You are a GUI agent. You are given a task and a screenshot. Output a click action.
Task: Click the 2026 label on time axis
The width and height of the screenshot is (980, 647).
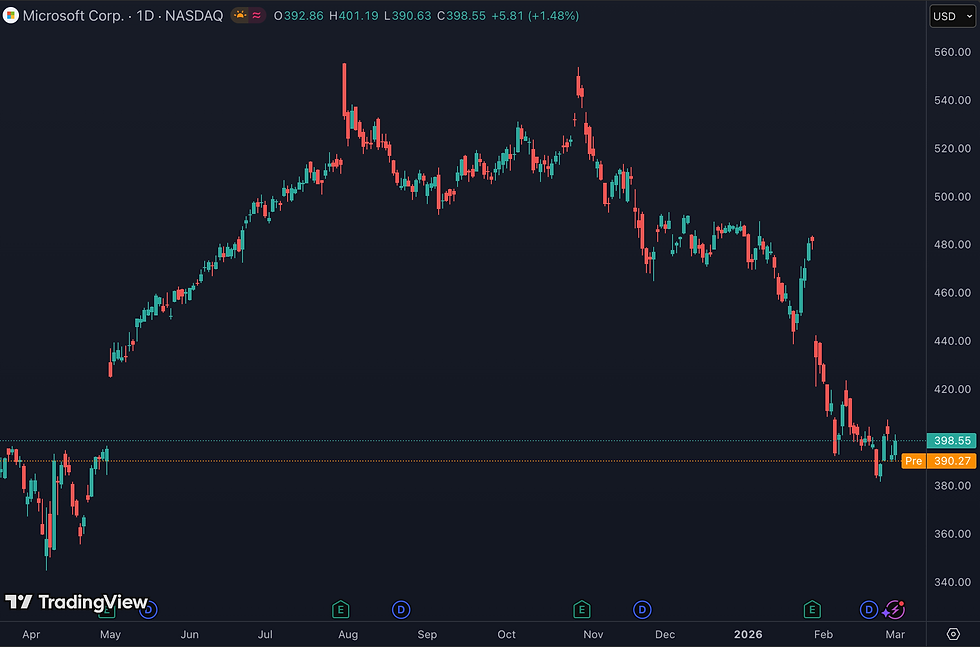pos(748,634)
